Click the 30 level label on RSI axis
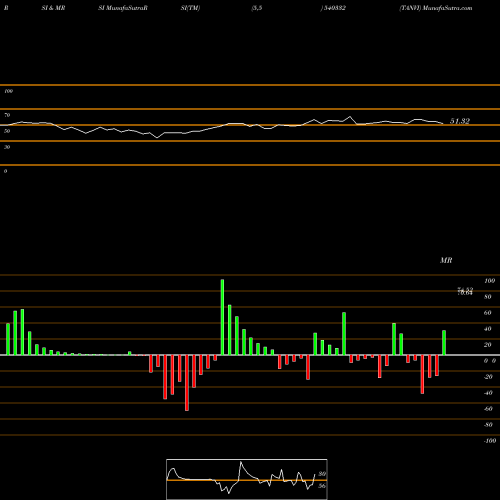Screen dimensions: 500x500 [7, 147]
